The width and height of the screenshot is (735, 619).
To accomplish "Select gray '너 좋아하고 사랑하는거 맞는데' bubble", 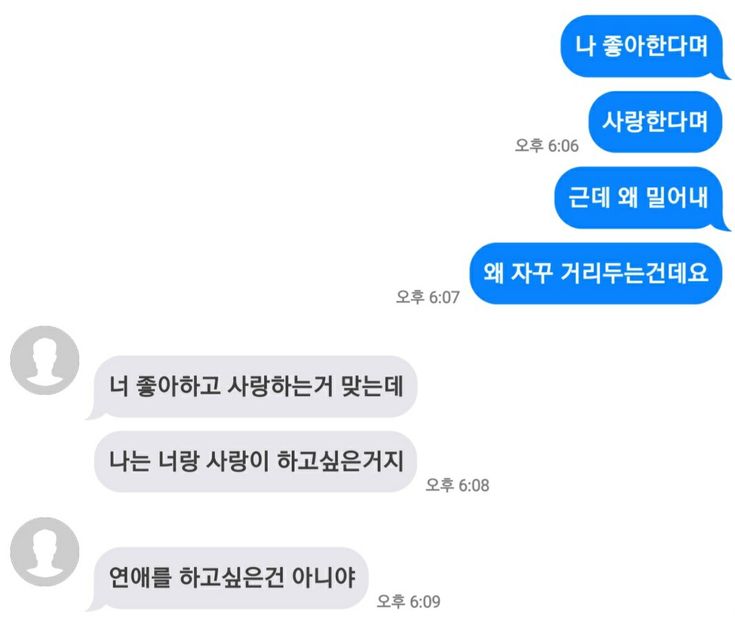I will click(255, 386).
